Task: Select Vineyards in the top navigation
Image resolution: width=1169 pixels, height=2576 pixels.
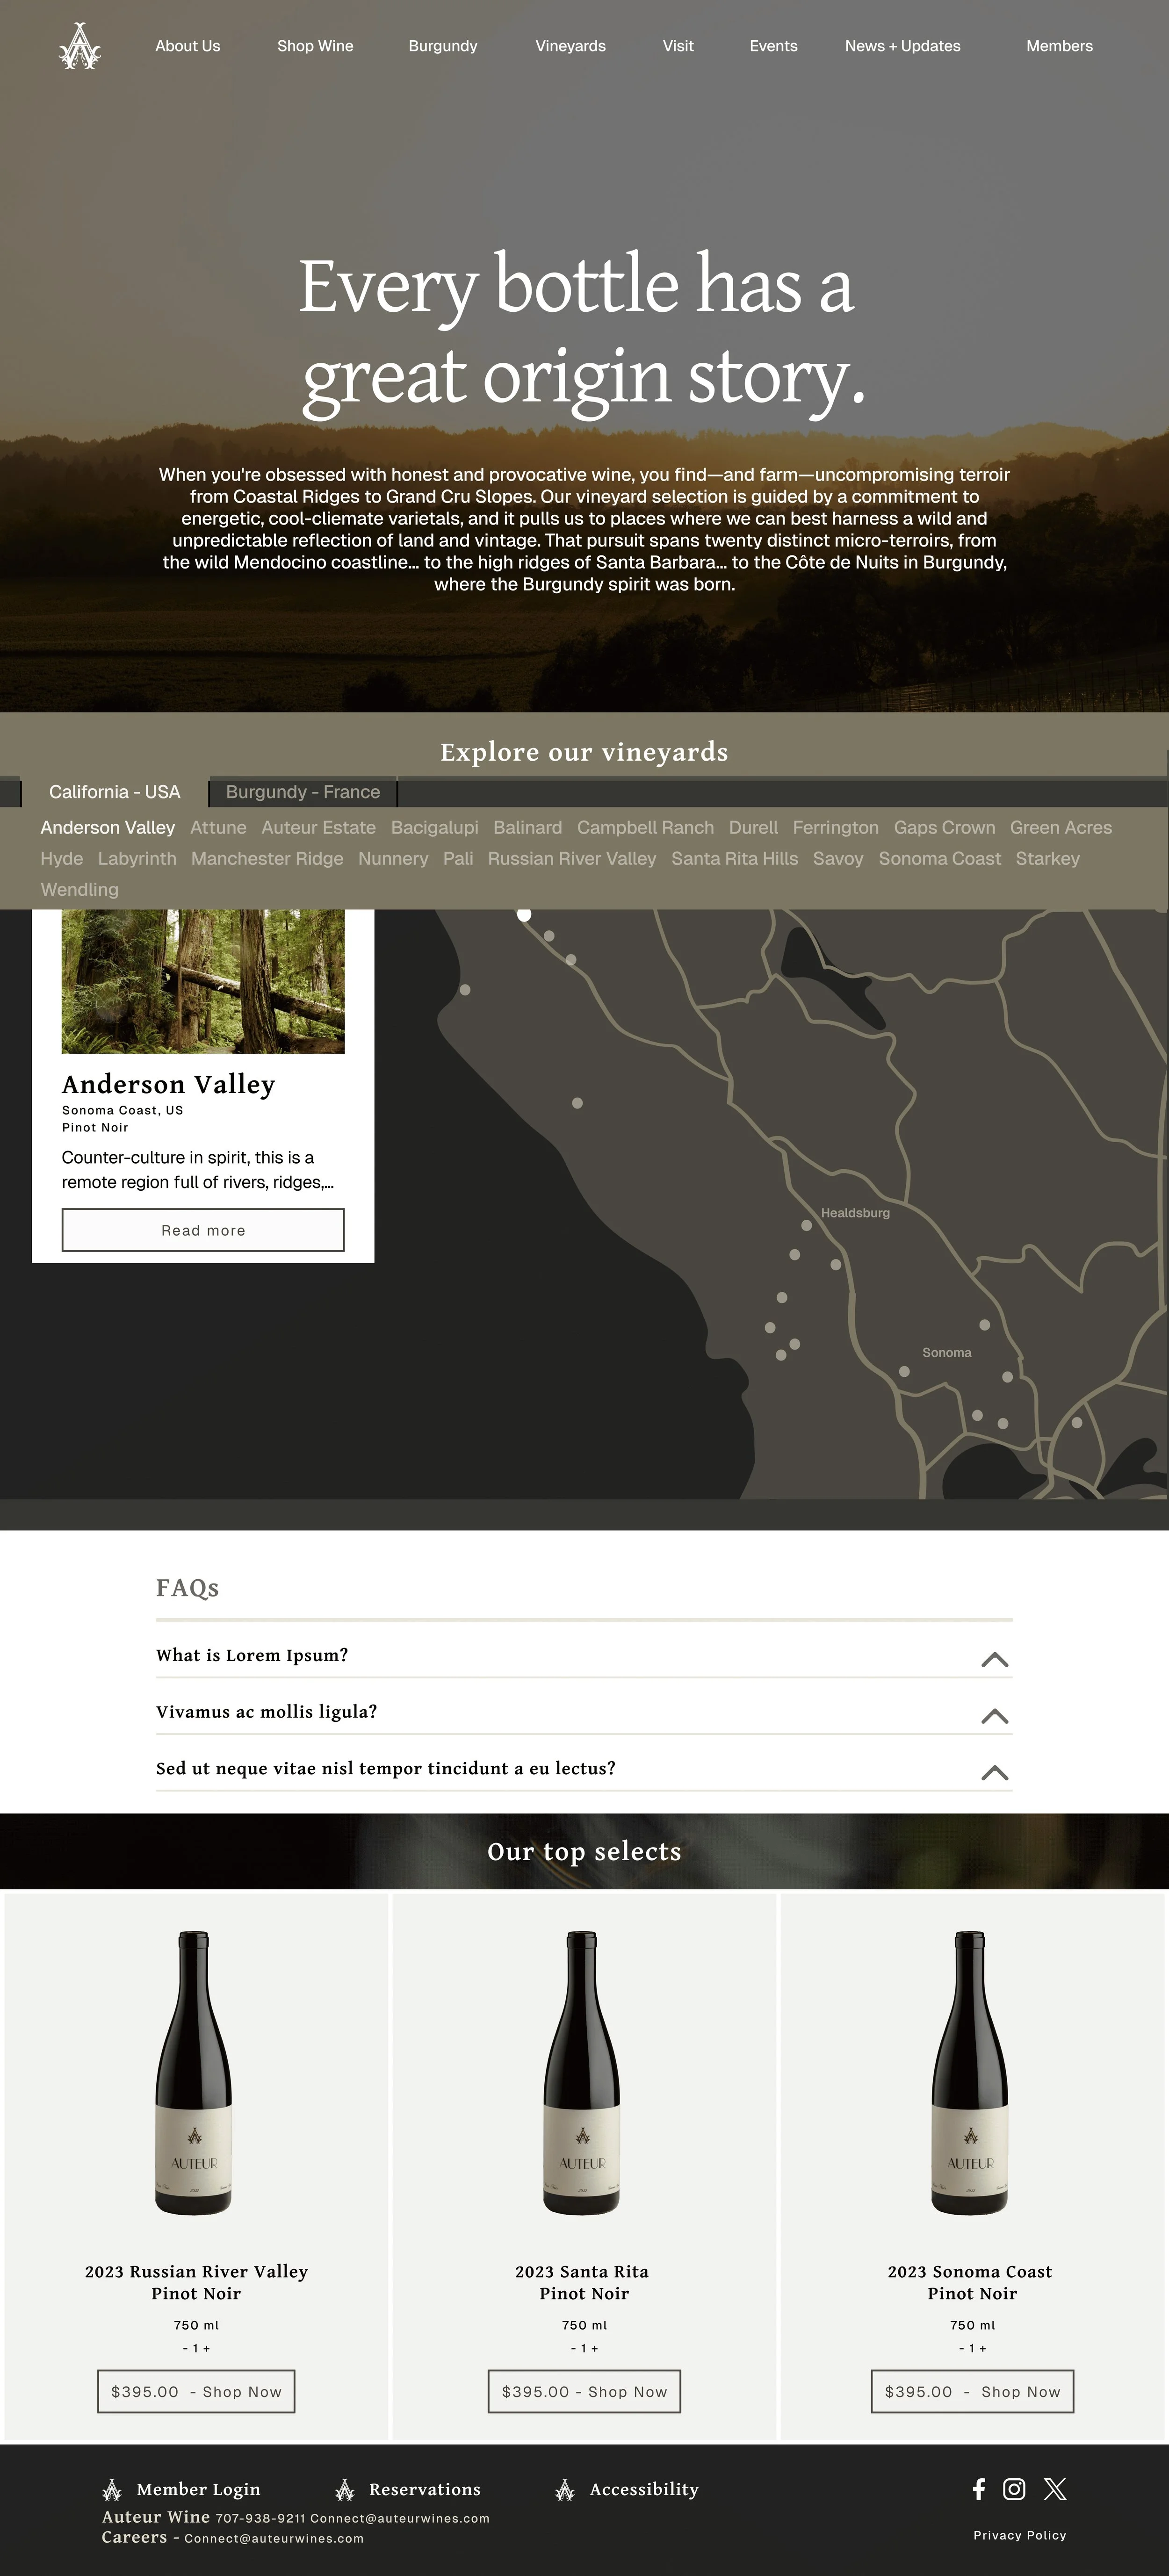Action: [570, 46]
